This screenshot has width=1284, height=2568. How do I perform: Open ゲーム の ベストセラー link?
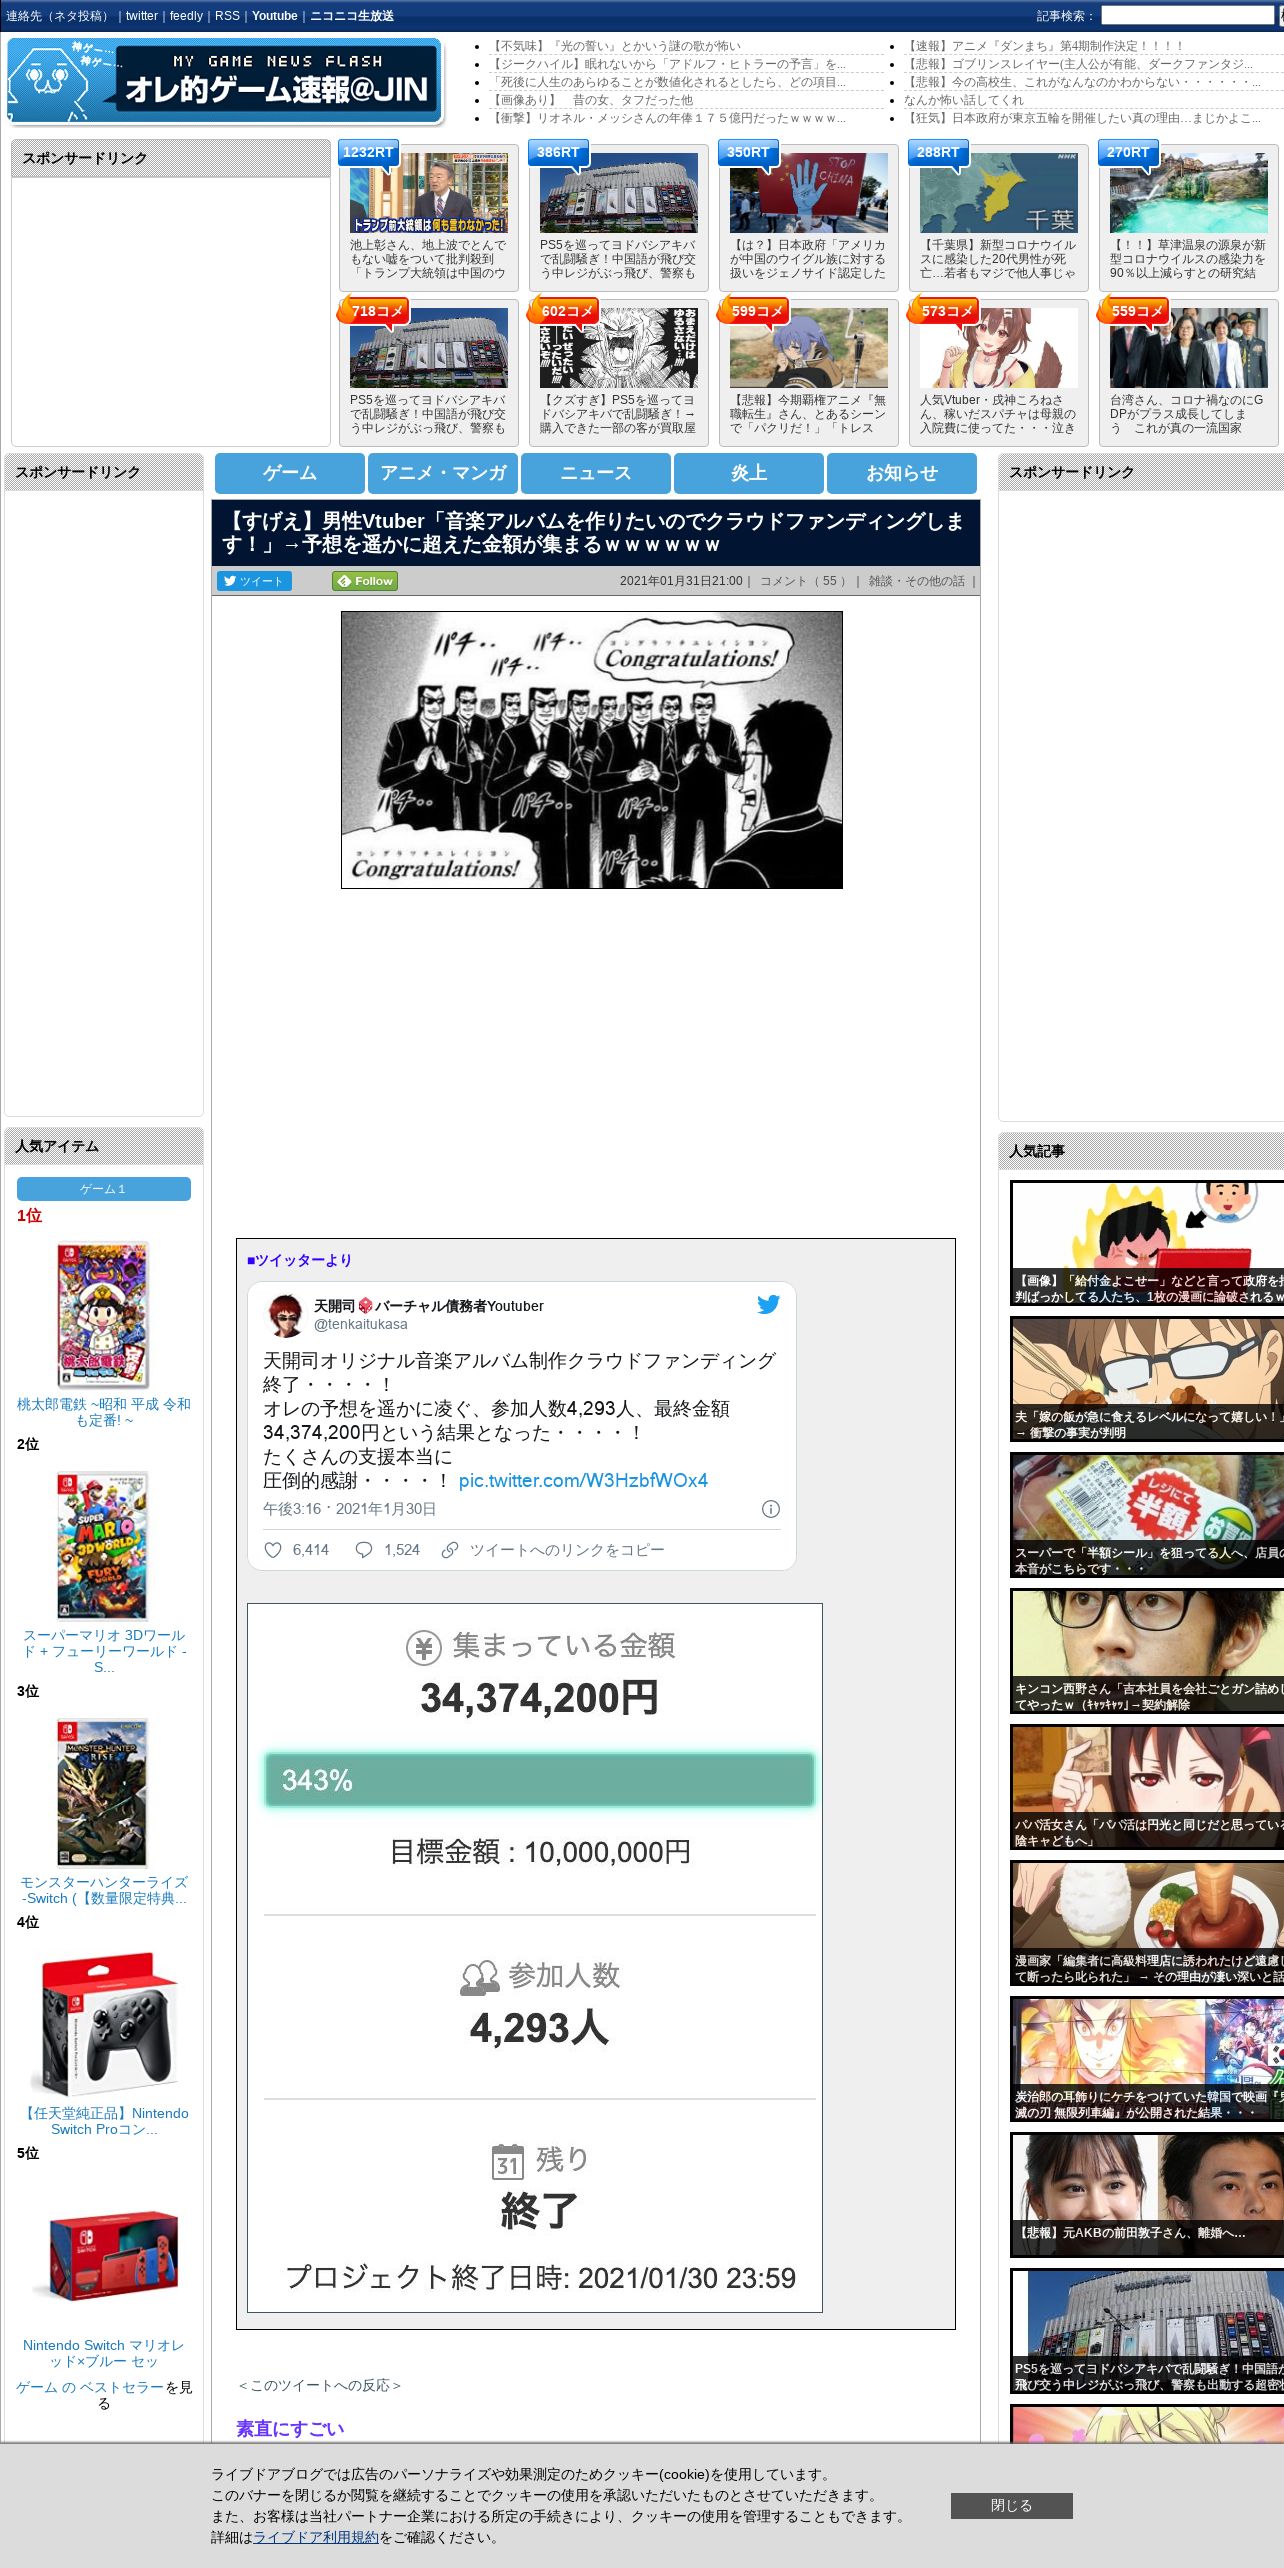tap(89, 2387)
